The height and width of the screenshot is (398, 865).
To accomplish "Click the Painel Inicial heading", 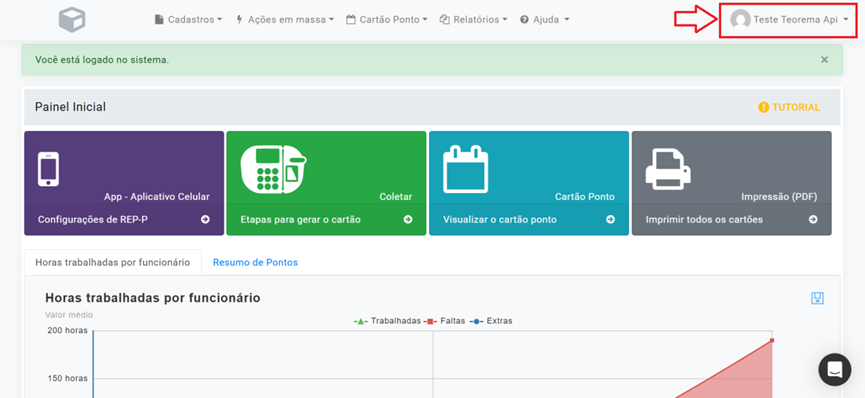I will point(70,107).
